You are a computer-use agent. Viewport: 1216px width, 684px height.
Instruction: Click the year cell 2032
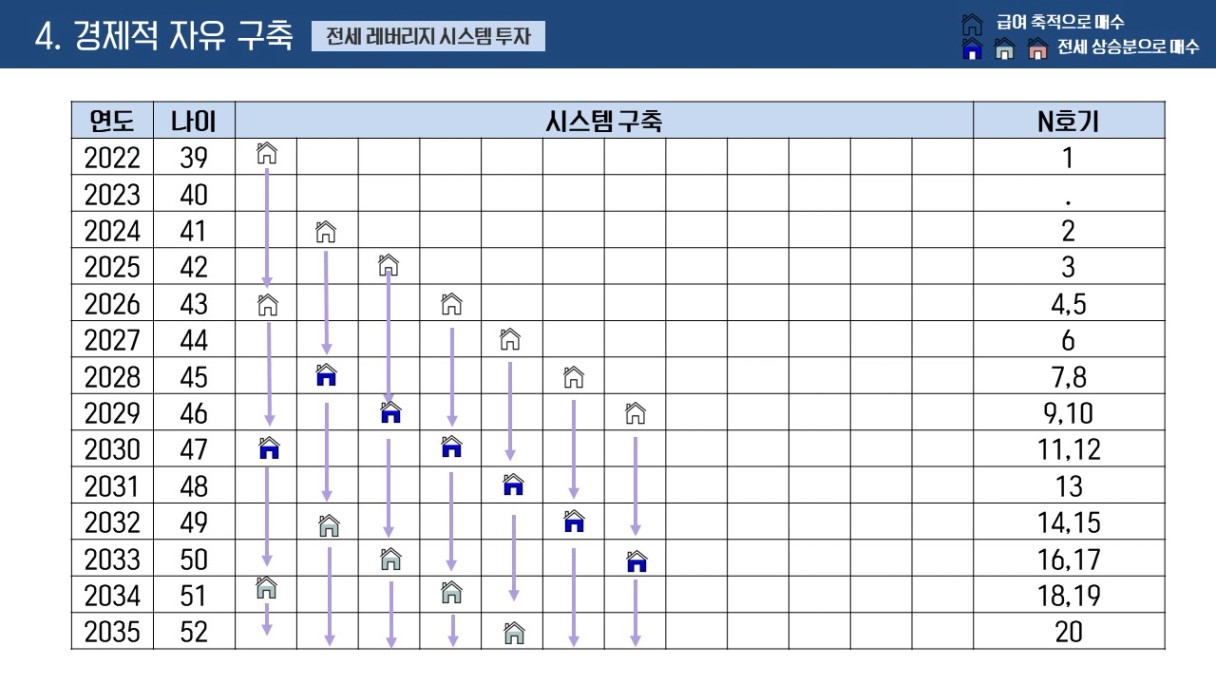[112, 522]
